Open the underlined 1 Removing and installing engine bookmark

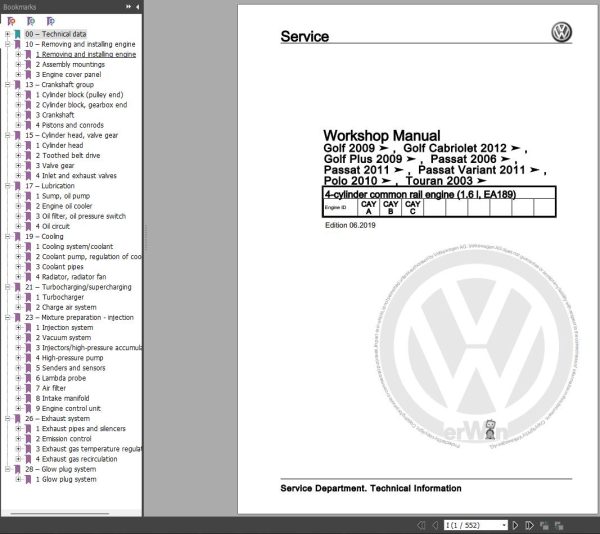[x=86, y=54]
